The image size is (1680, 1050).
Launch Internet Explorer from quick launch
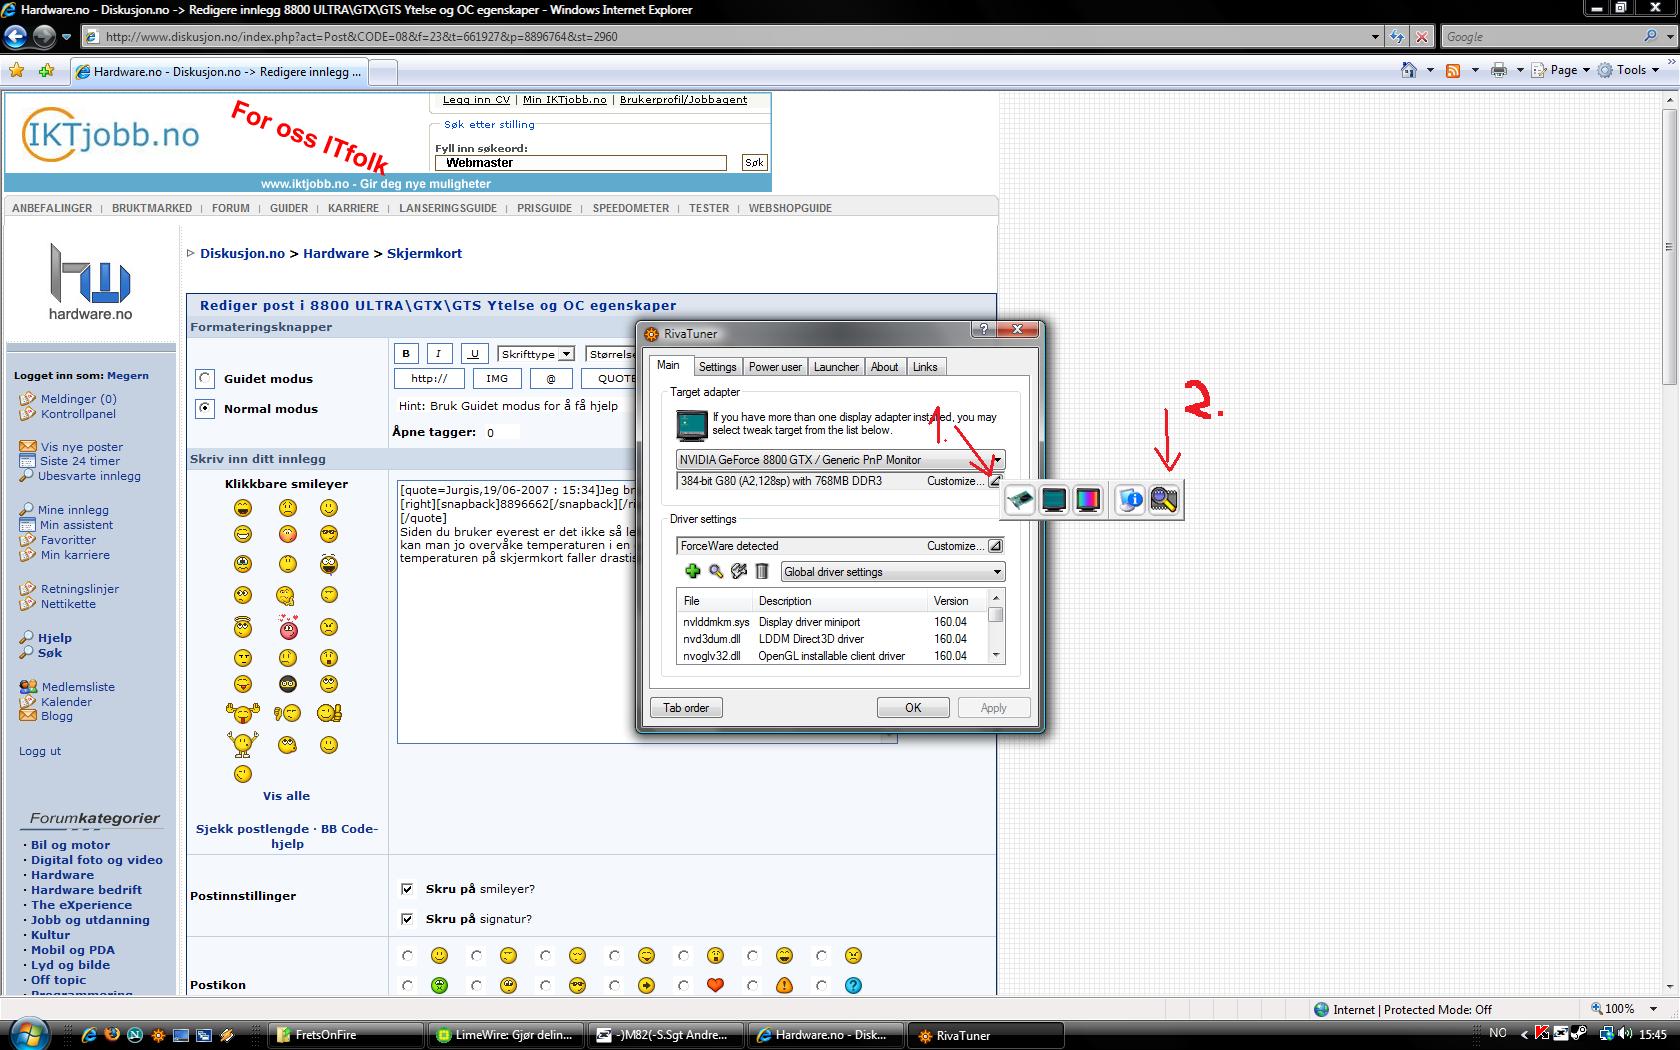88,1035
